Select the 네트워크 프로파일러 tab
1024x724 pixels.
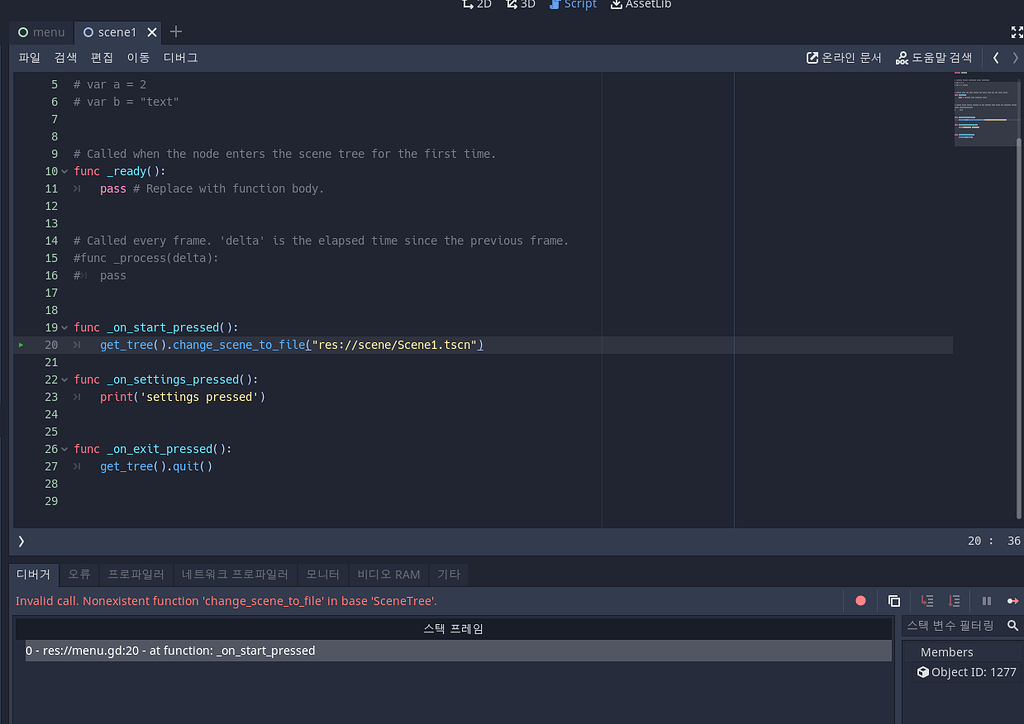235,574
